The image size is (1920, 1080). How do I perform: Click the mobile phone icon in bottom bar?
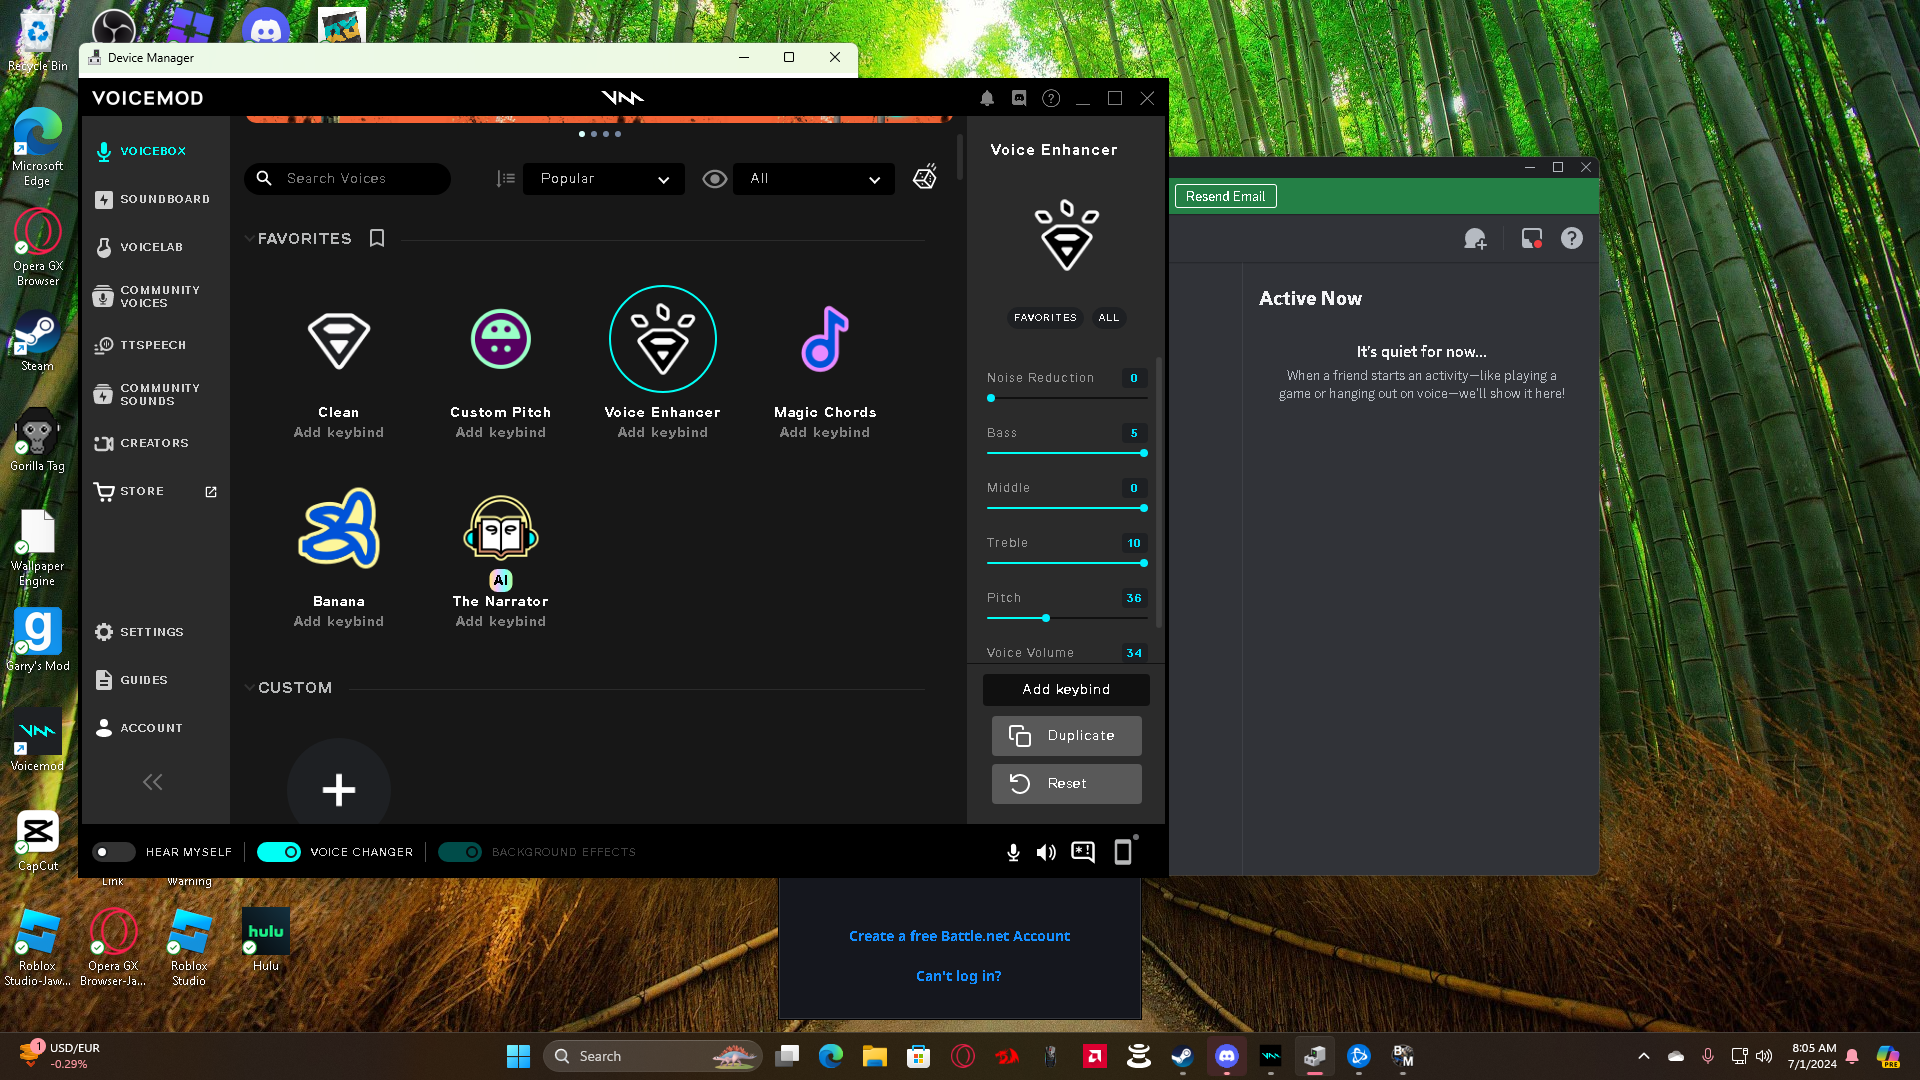[x=1124, y=851]
